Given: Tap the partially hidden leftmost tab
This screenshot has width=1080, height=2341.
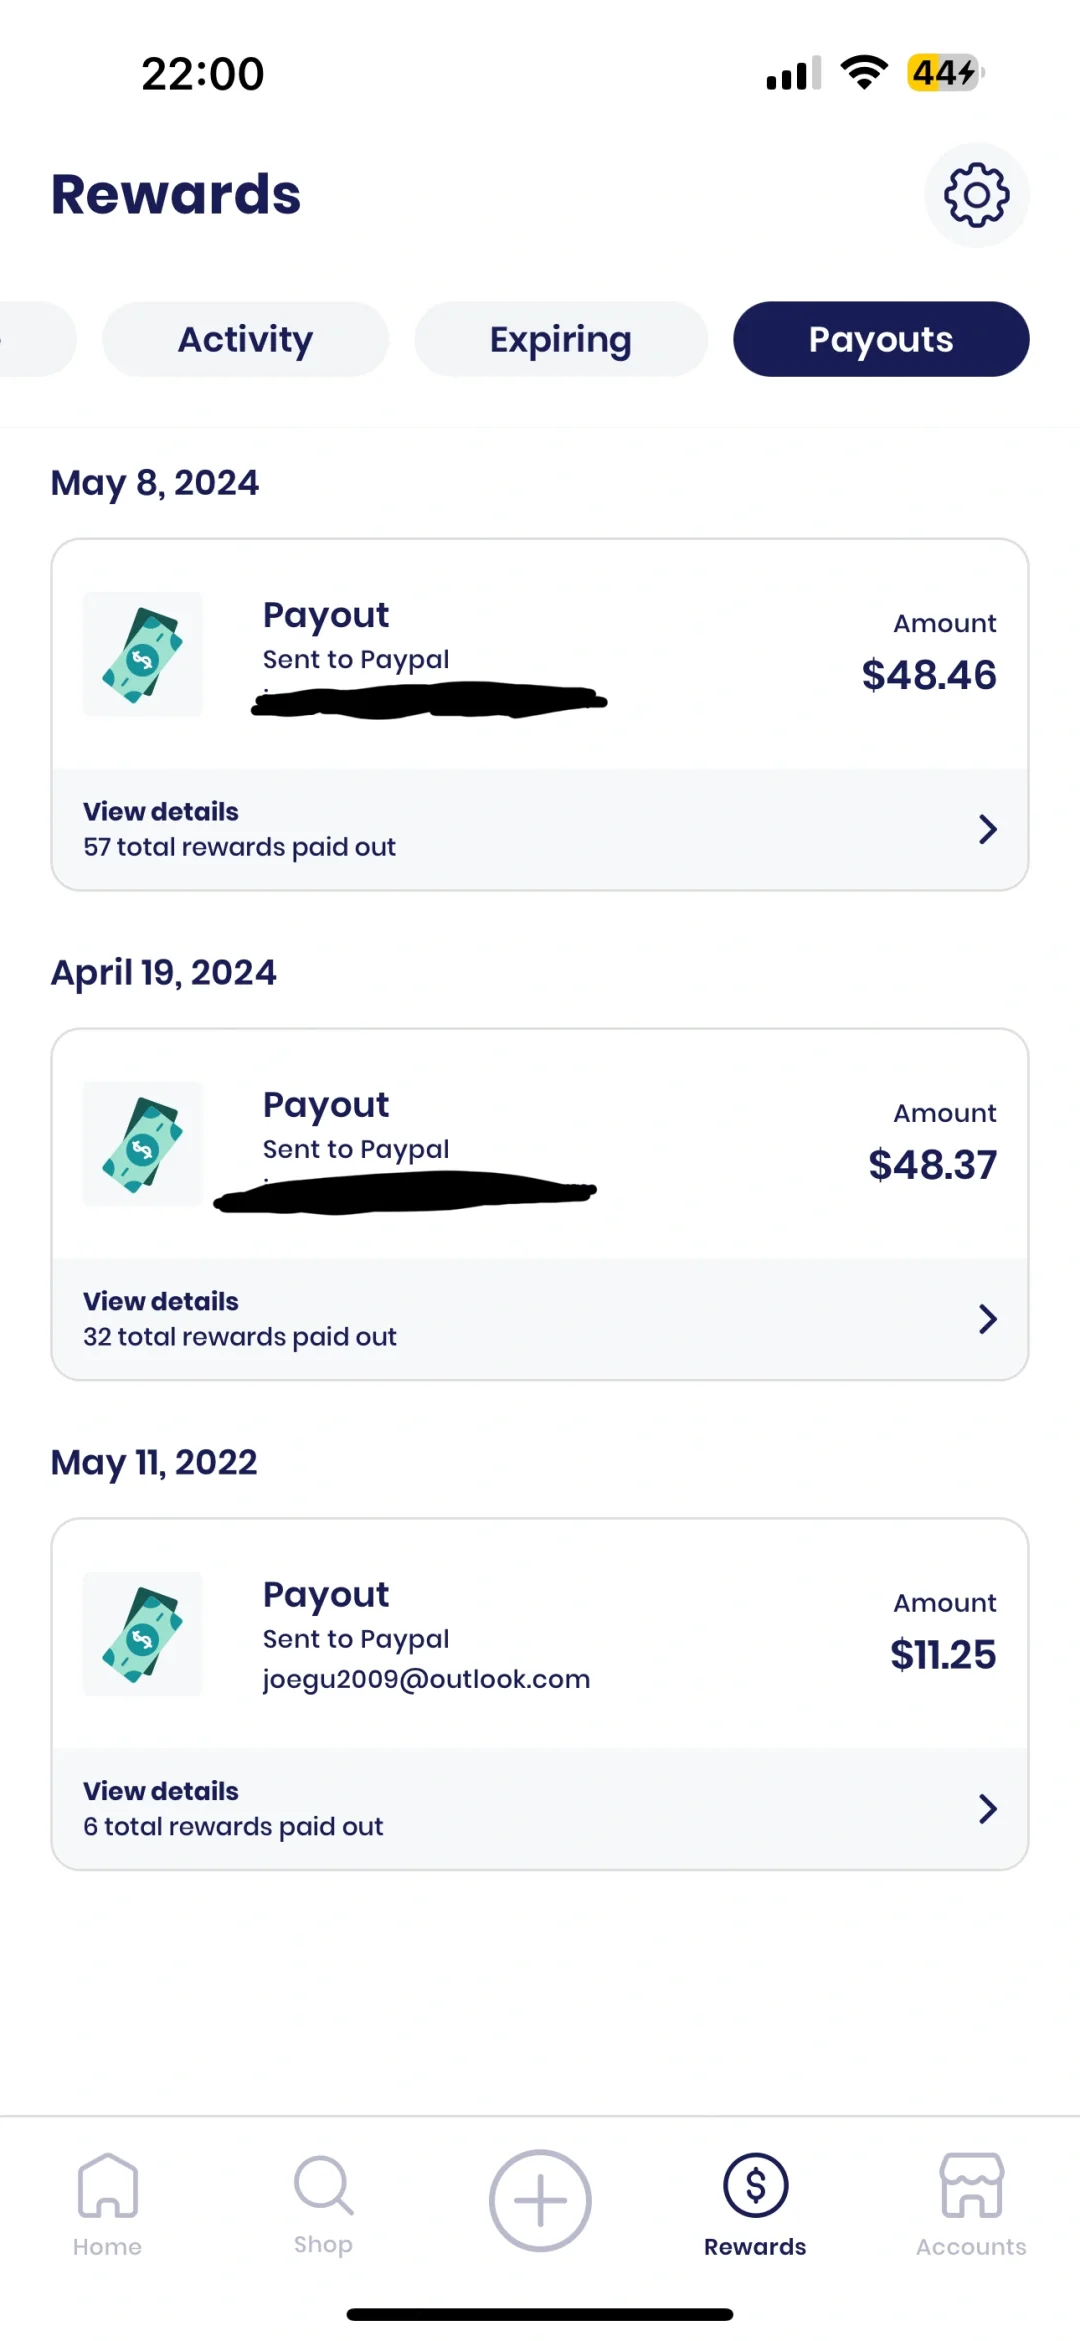Looking at the screenshot, I should click(35, 339).
